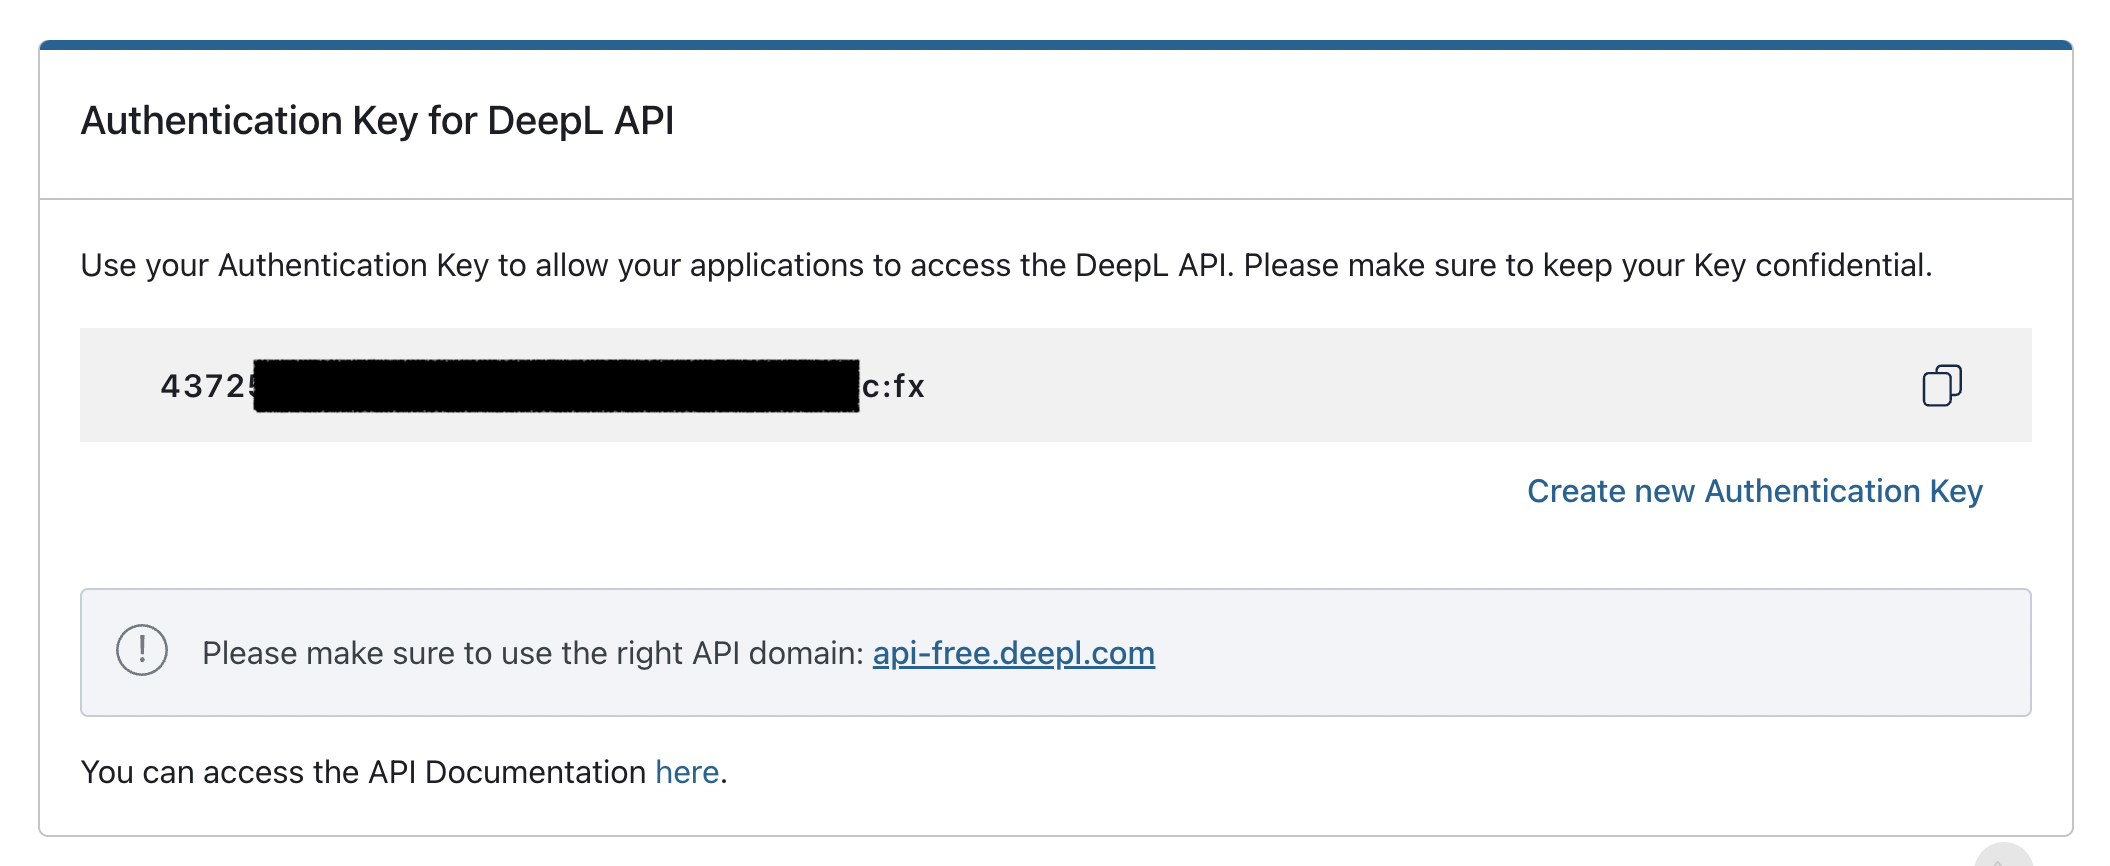Click the "Please make sure to use the right API domain" text
This screenshot has width=2110, height=866.
[x=532, y=653]
